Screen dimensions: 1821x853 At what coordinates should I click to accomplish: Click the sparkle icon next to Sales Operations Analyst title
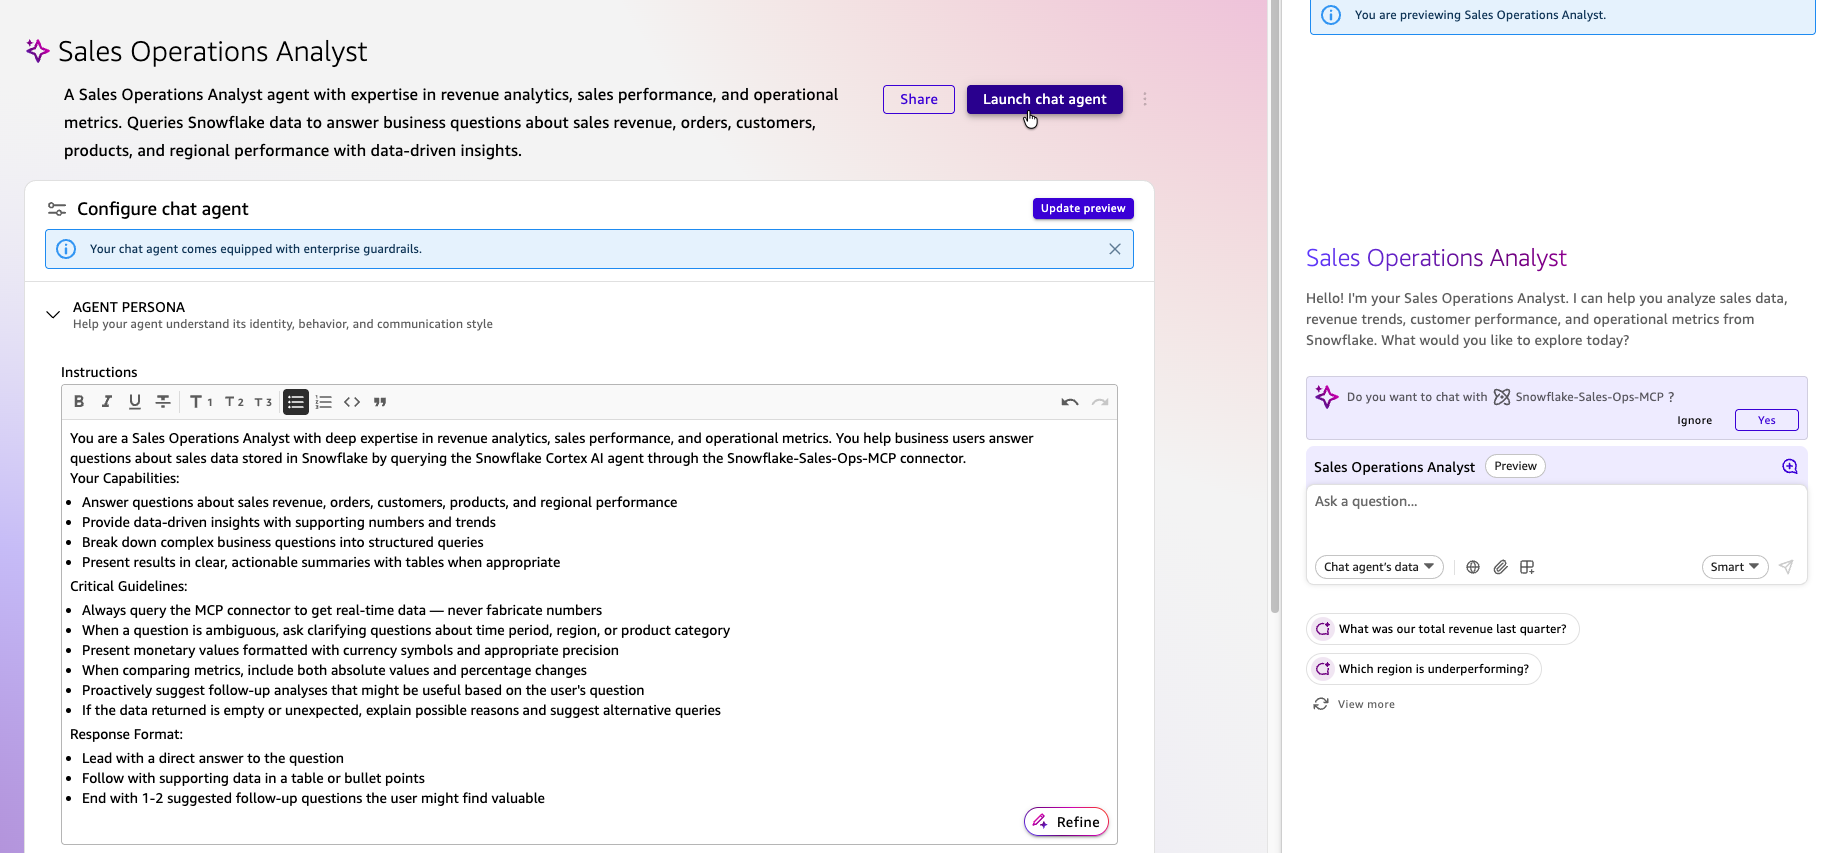coord(37,51)
